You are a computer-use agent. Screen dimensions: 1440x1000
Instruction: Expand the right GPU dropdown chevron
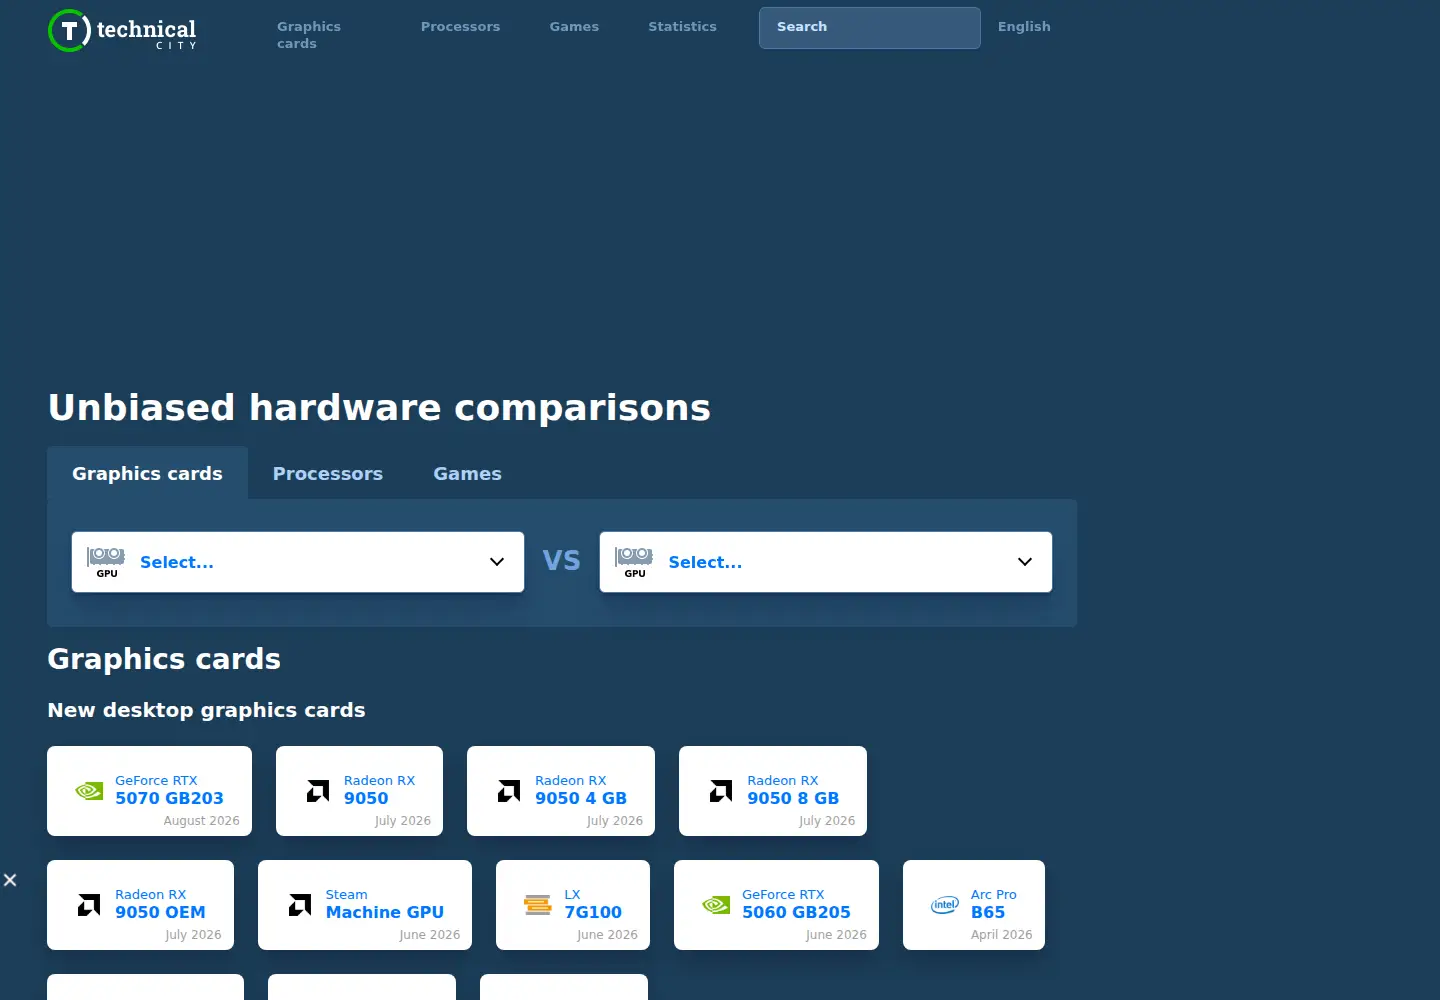[x=1025, y=562]
